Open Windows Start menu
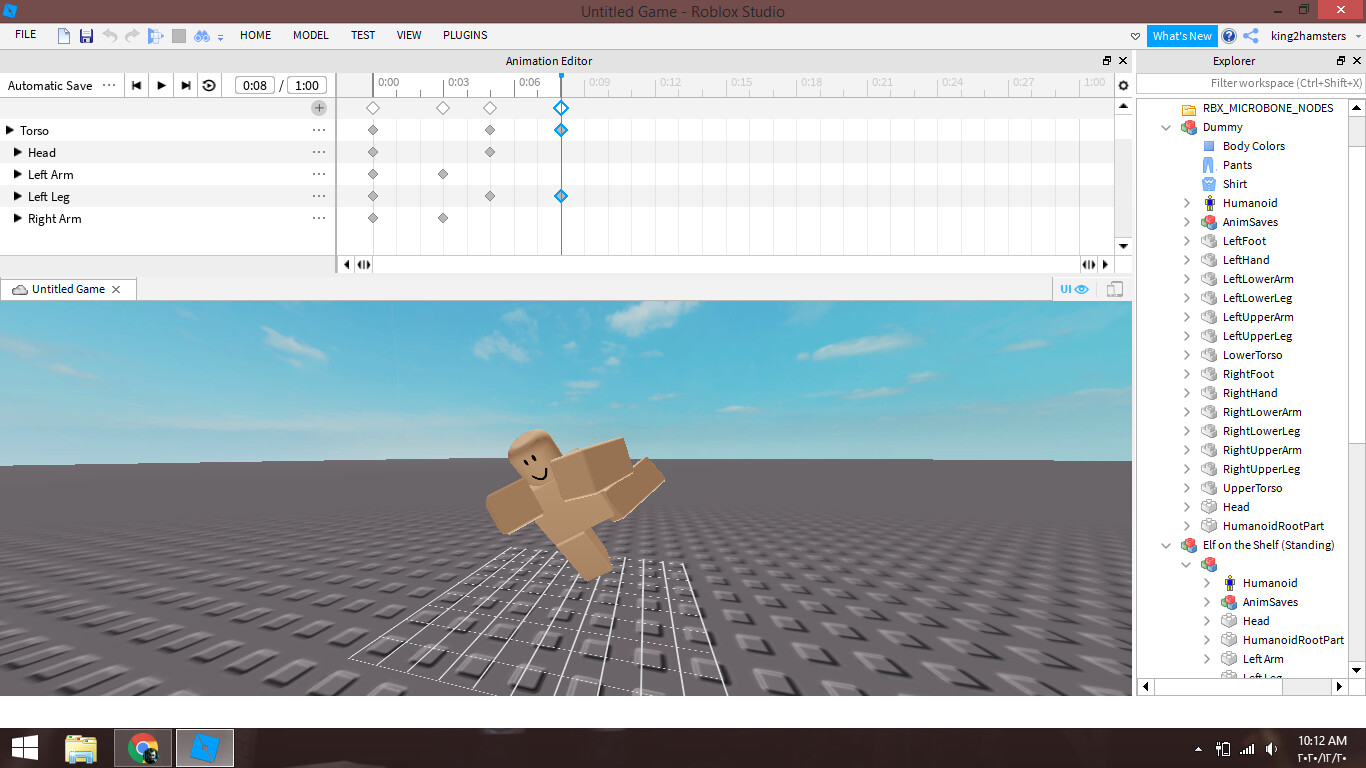Screen dimensions: 1366x768 [x=25, y=748]
